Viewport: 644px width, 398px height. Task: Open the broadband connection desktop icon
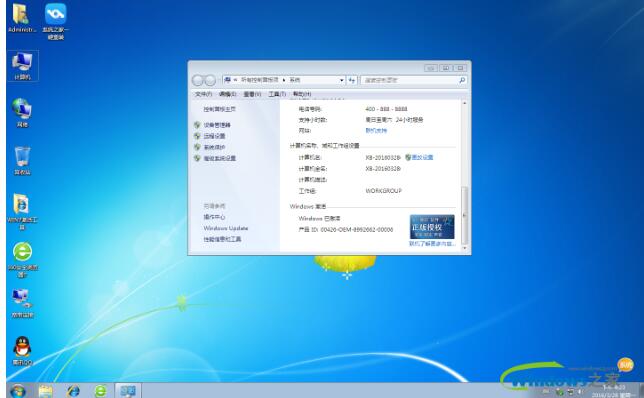22,303
